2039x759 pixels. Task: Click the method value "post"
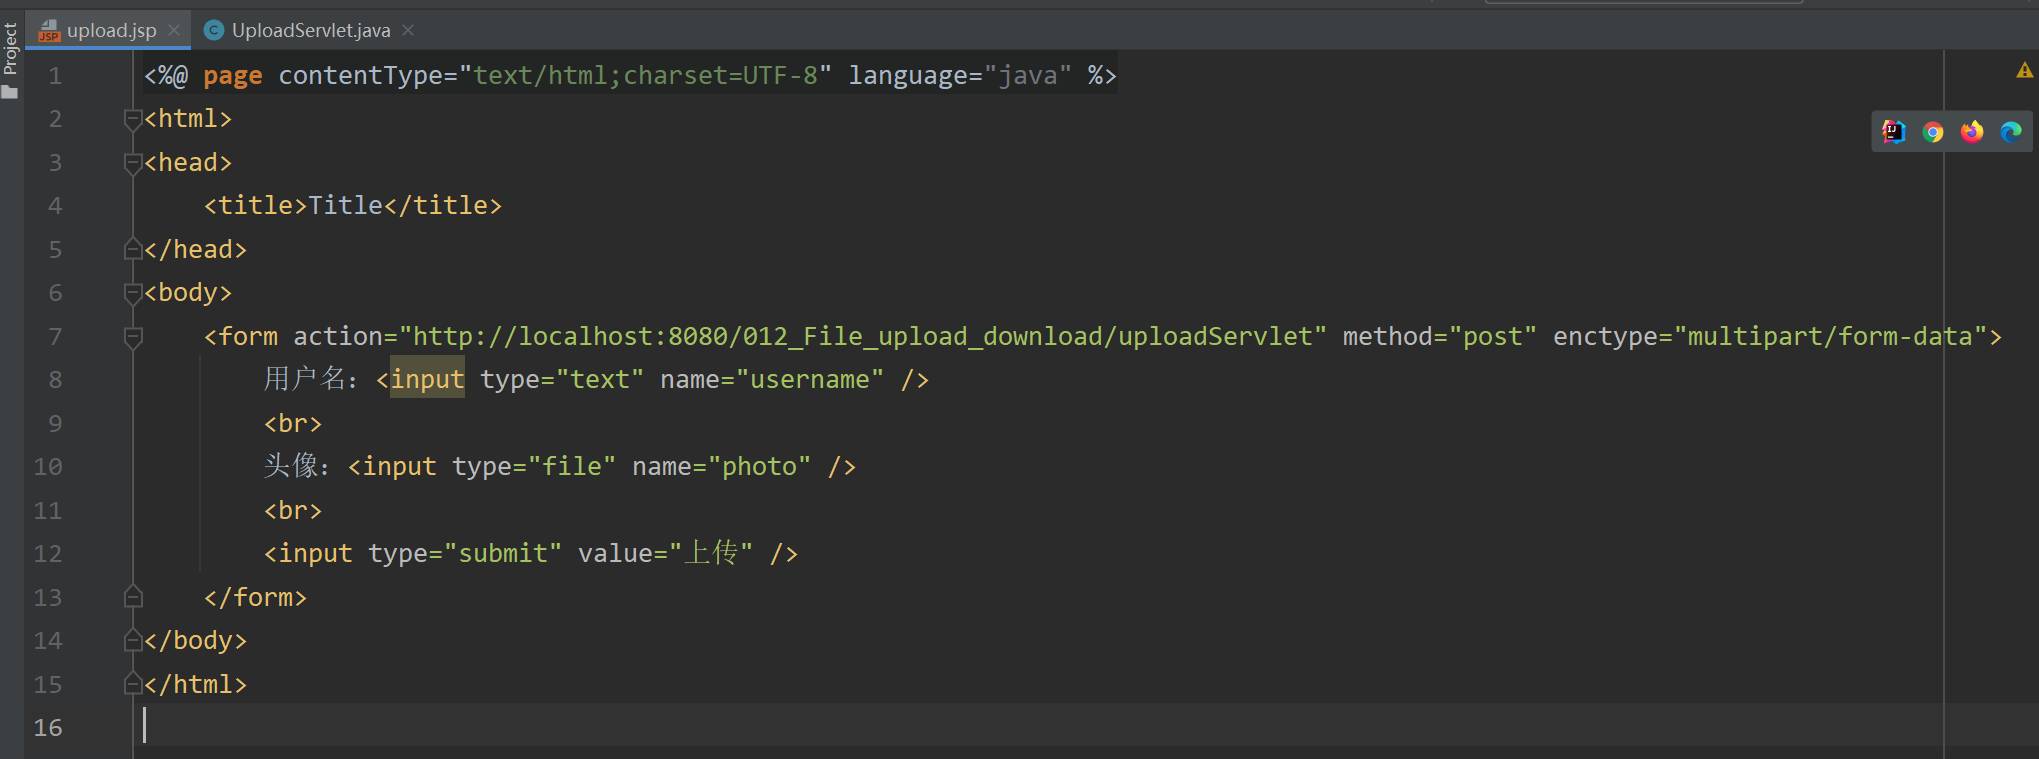coord(1493,337)
